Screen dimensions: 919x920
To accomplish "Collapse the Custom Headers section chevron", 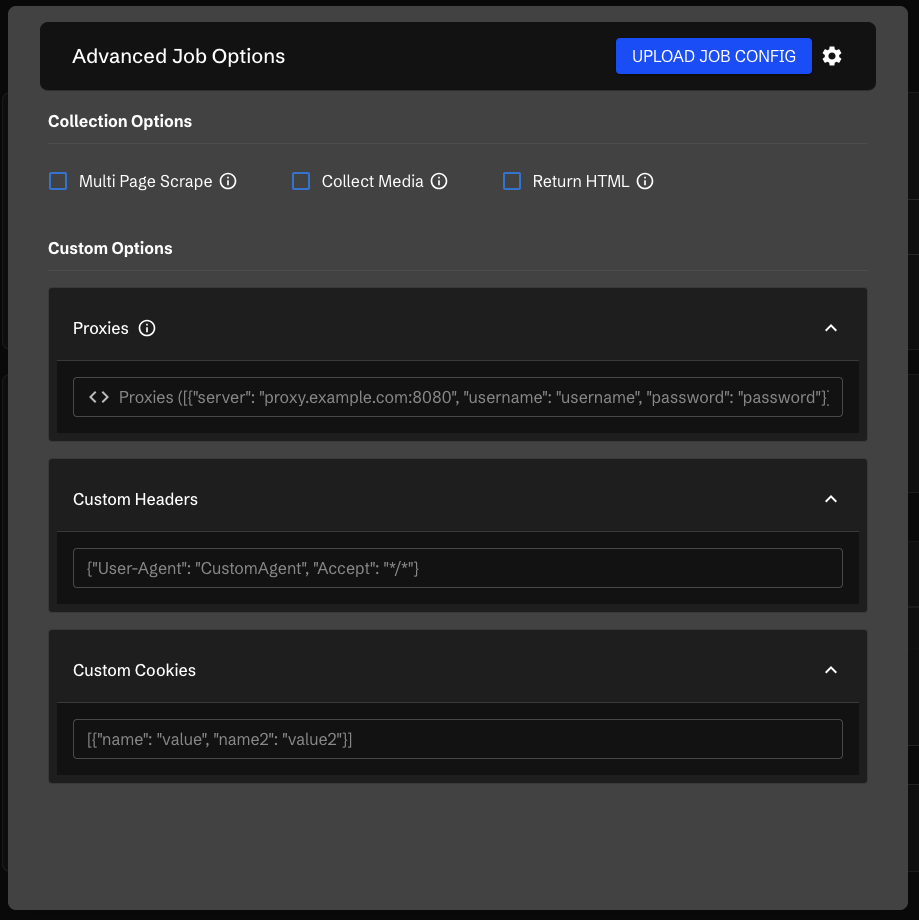I will 830,499.
